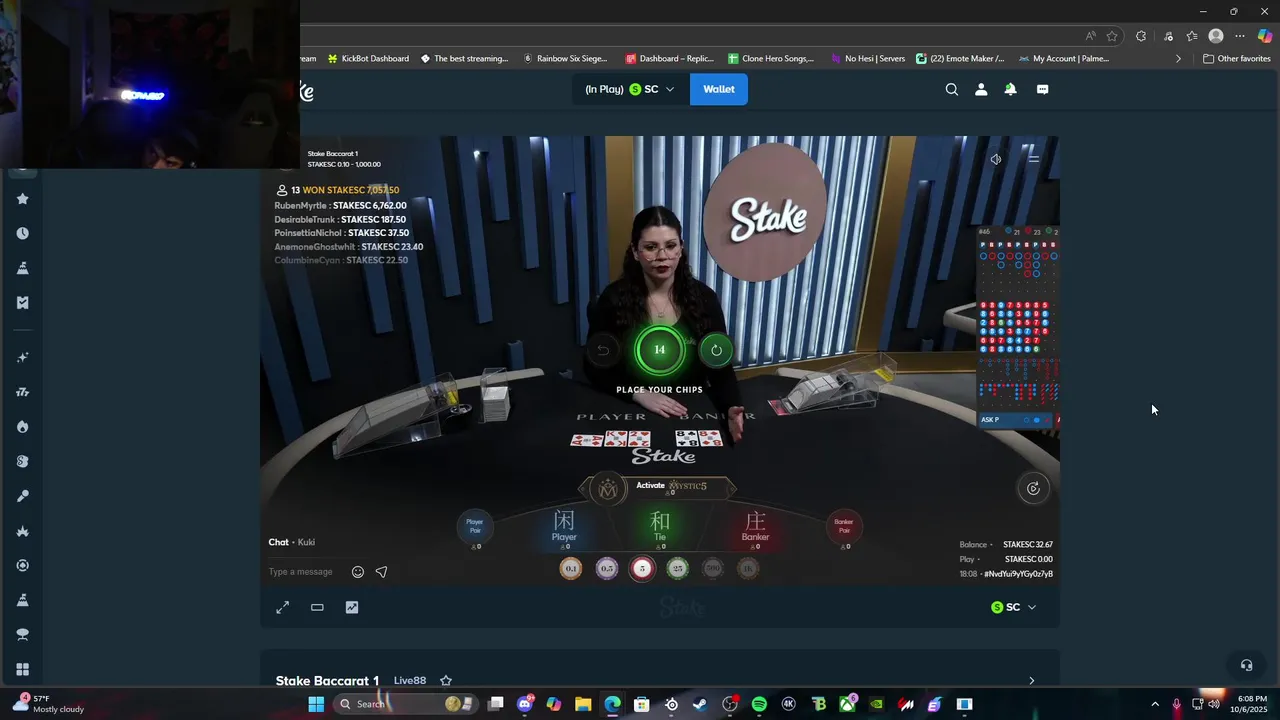The width and height of the screenshot is (1280, 720).
Task: Select the 0.1 chip
Action: [x=571, y=568]
